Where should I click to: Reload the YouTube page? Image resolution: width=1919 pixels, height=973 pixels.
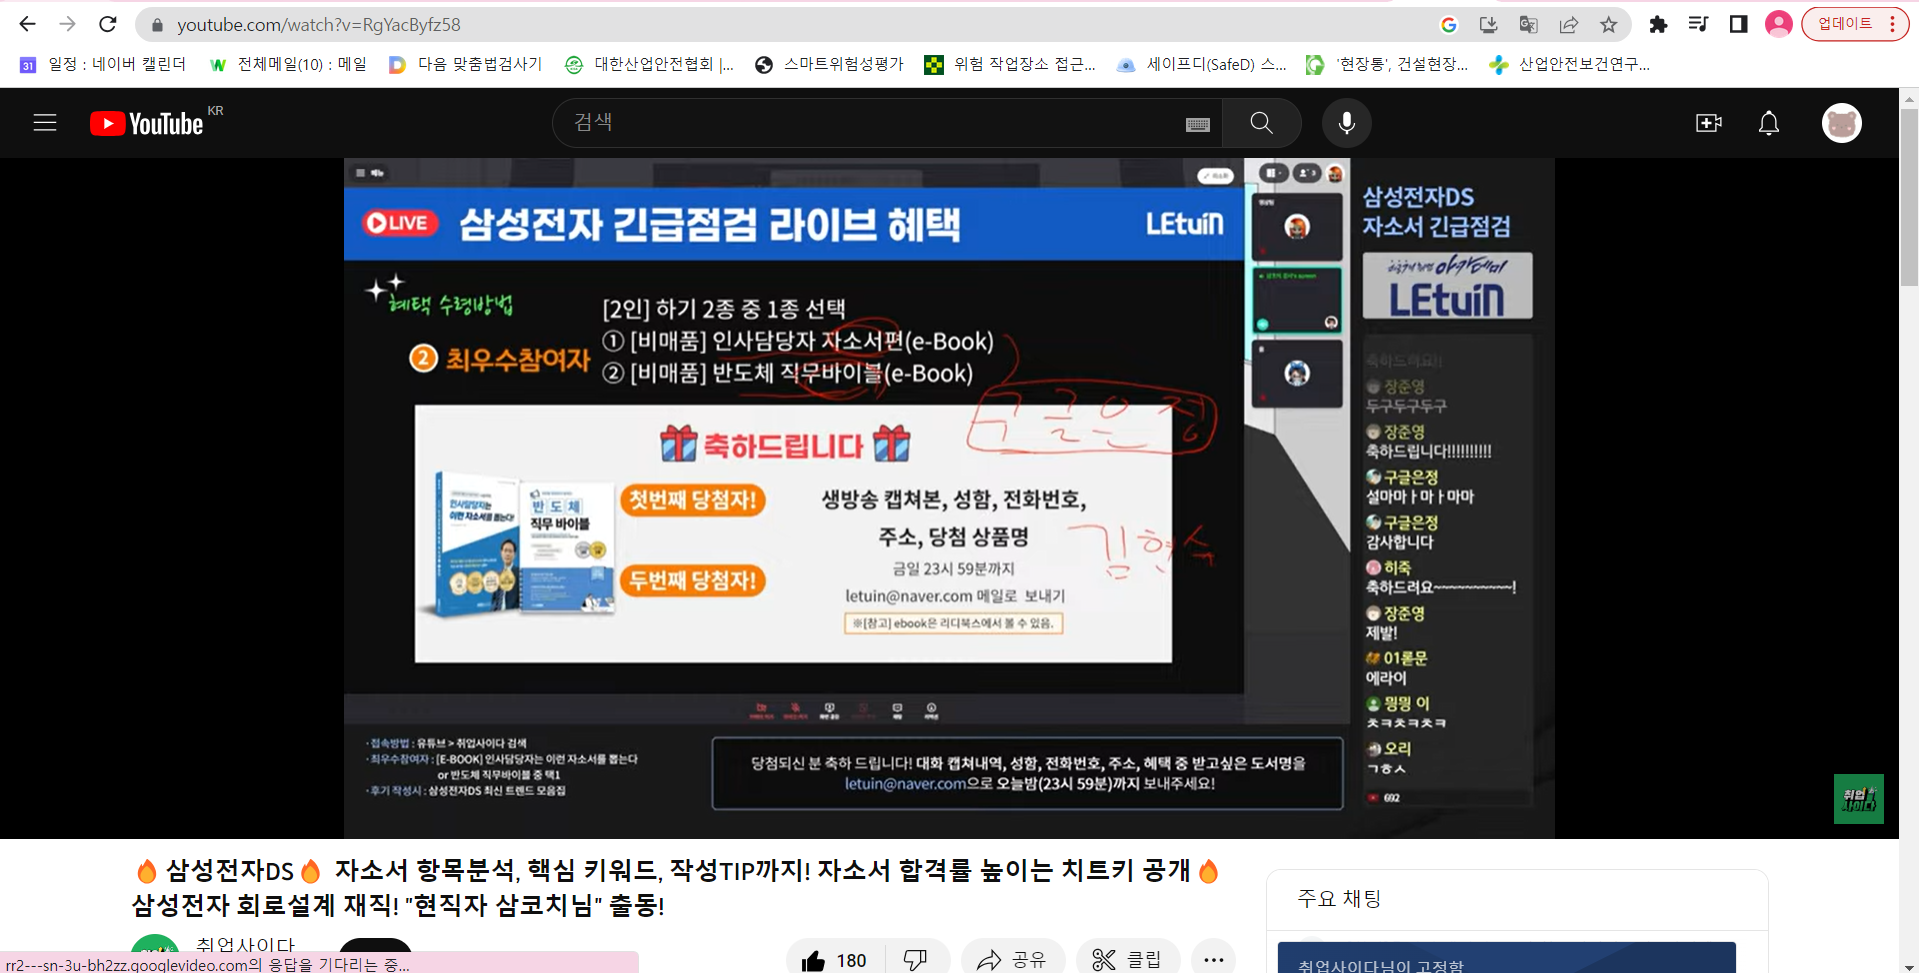click(x=108, y=24)
